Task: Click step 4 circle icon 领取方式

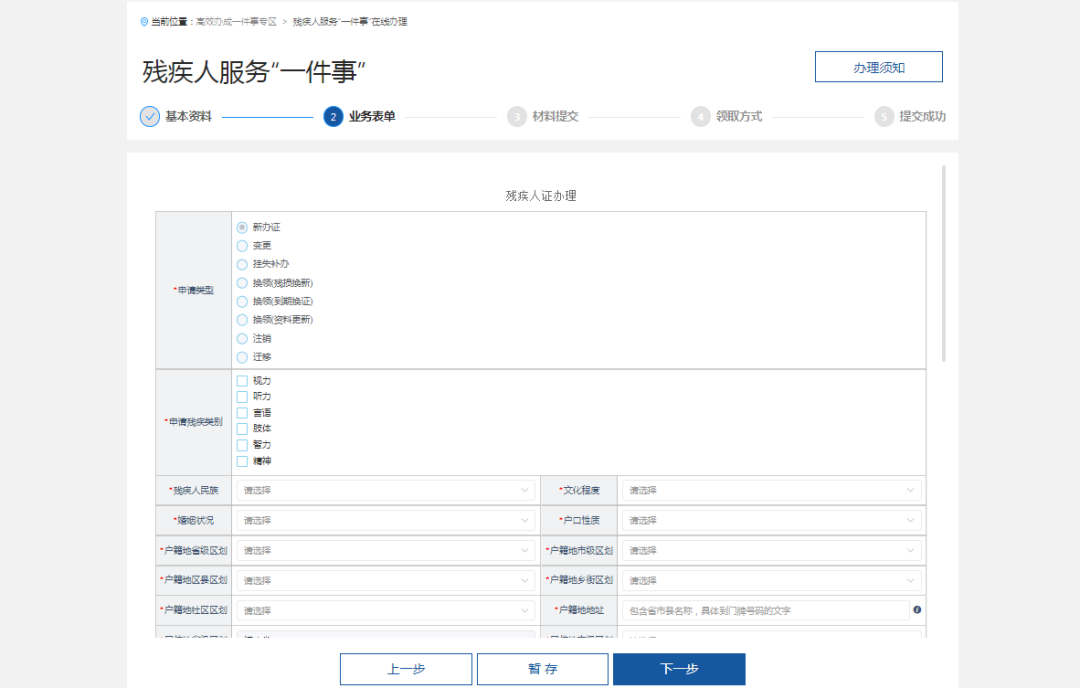Action: 700,116
